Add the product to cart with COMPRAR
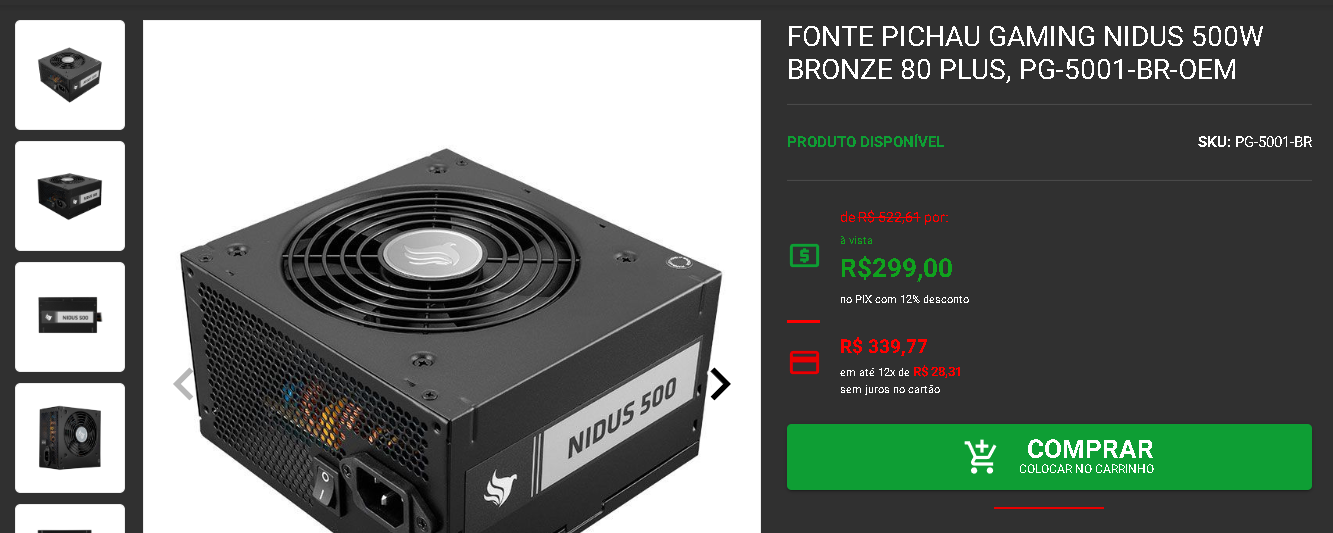Image resolution: width=1333 pixels, height=533 pixels. pos(1049,457)
